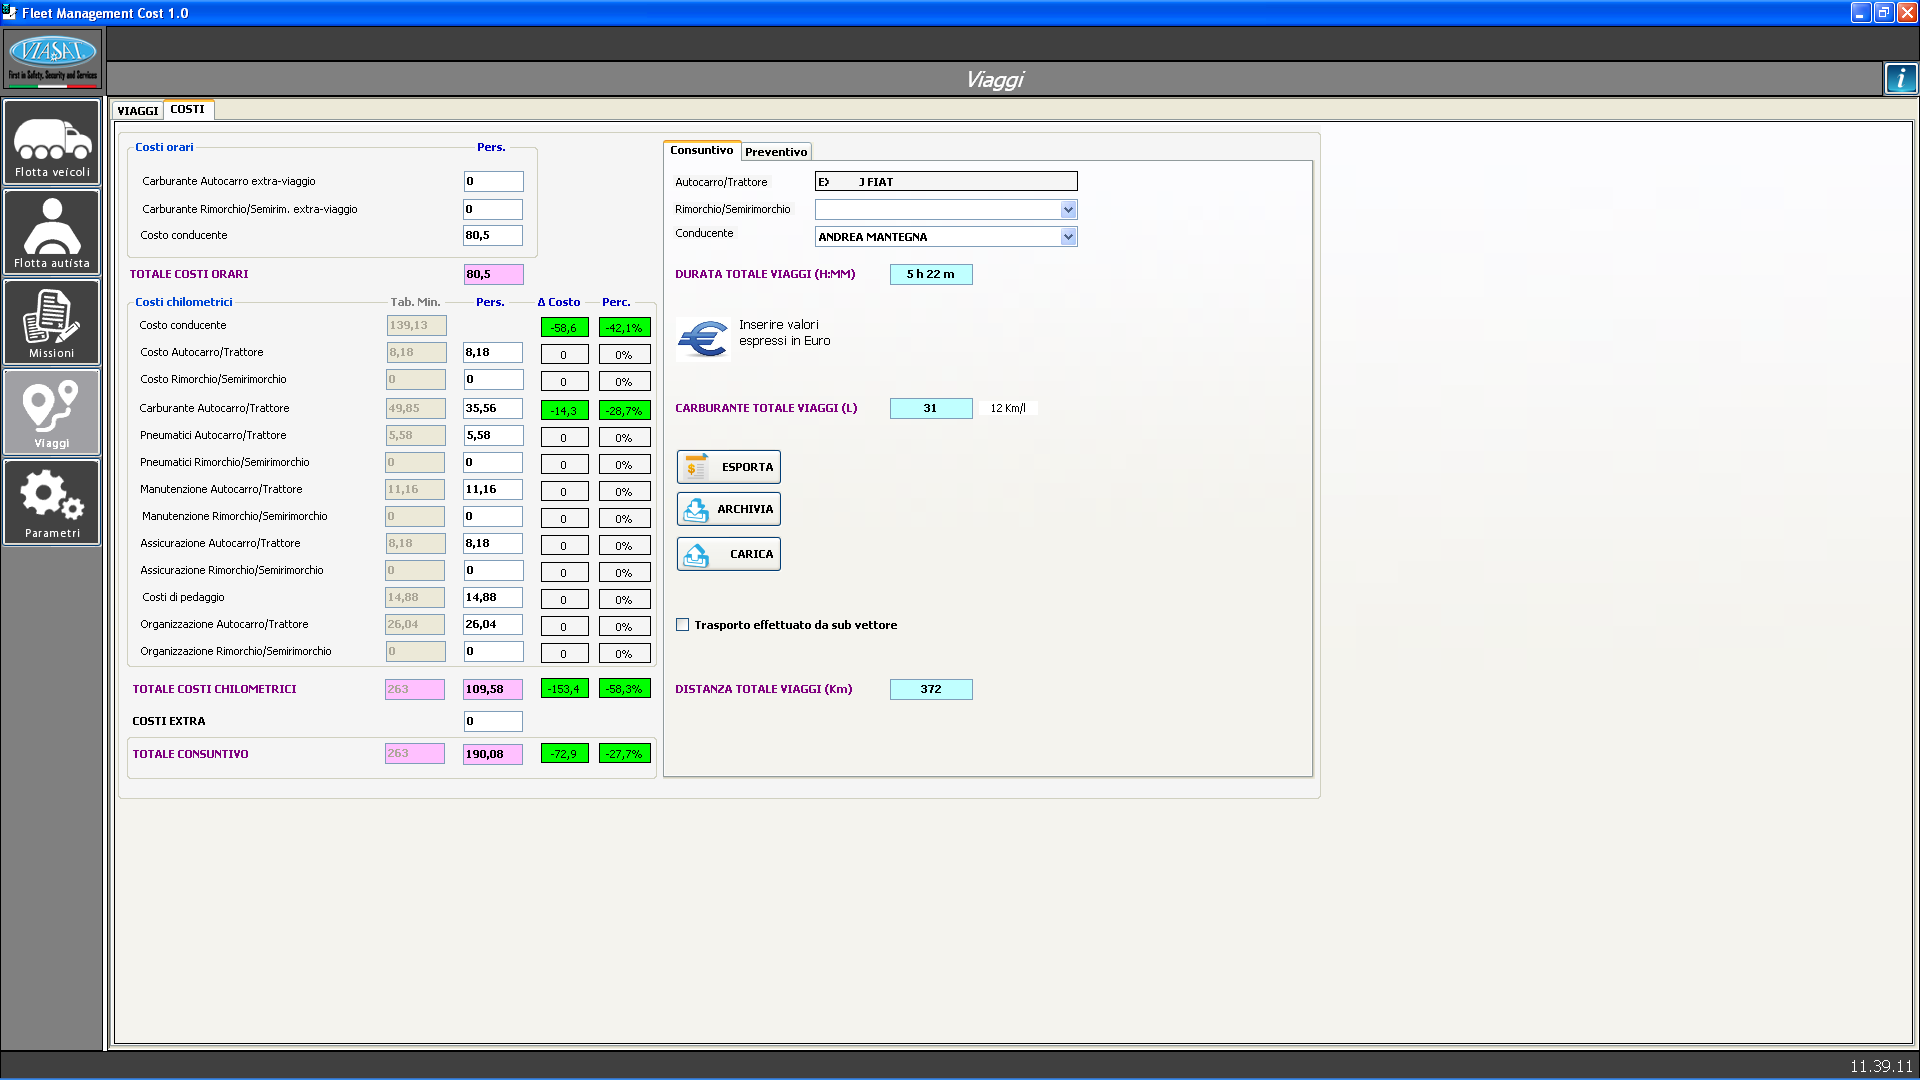
Task: Click the green -58,3% total percentage cell
Action: [624, 688]
